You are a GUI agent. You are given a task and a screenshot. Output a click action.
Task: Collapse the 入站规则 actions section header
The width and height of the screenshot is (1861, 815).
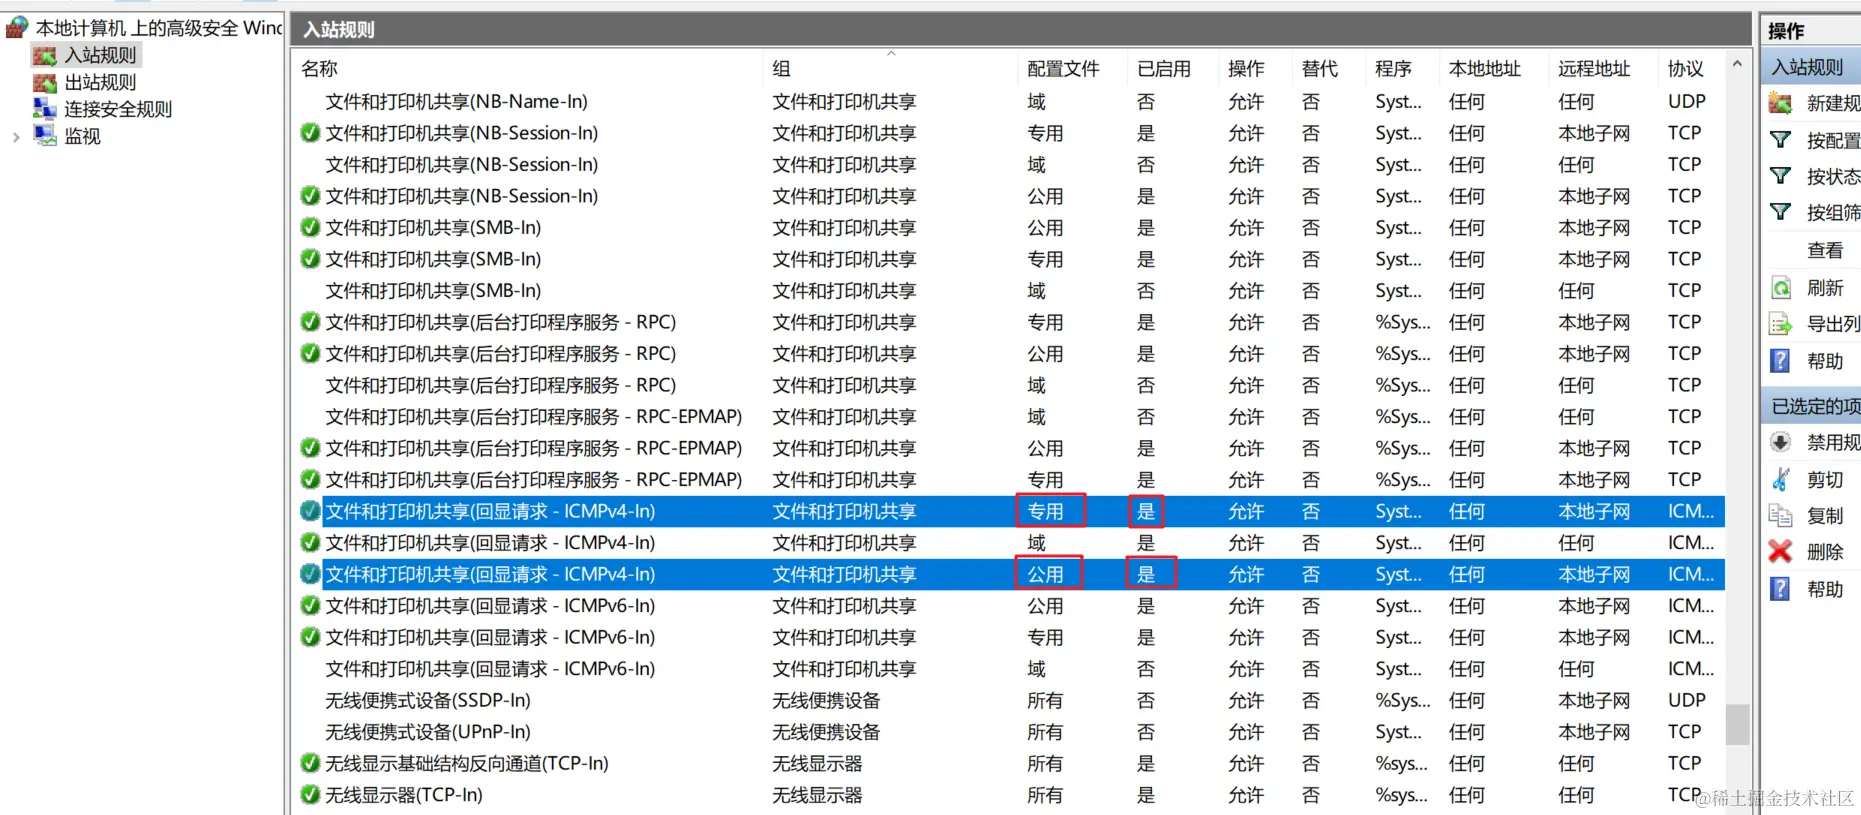(x=1812, y=67)
